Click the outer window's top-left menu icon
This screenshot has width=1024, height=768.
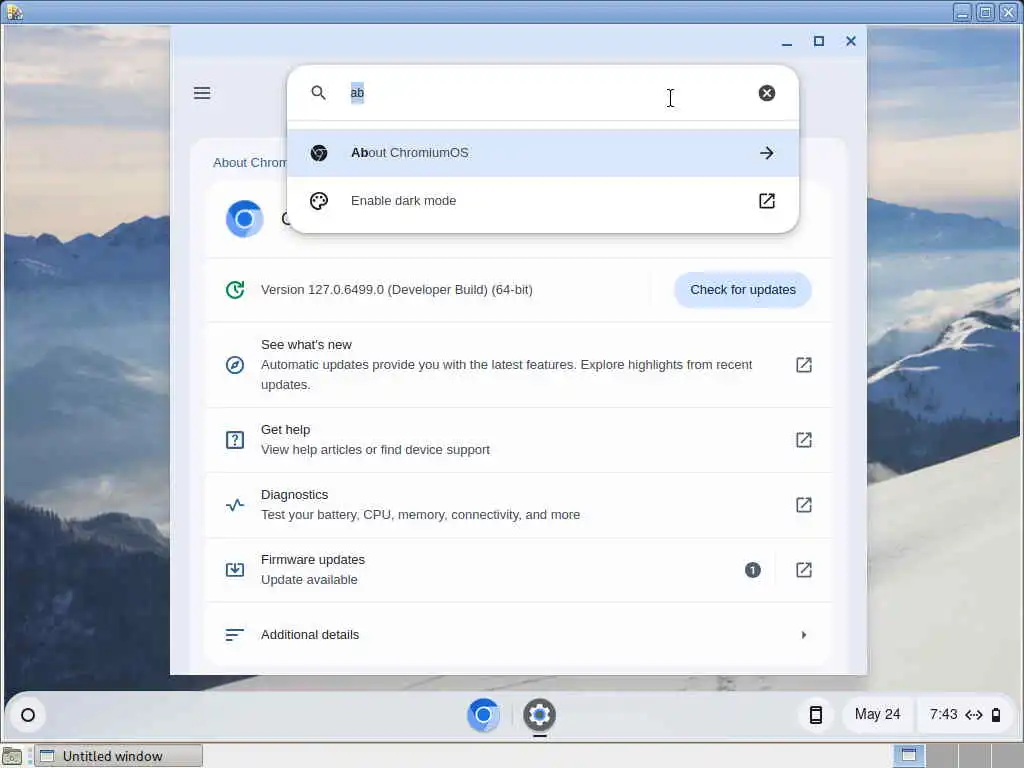click(x=14, y=12)
